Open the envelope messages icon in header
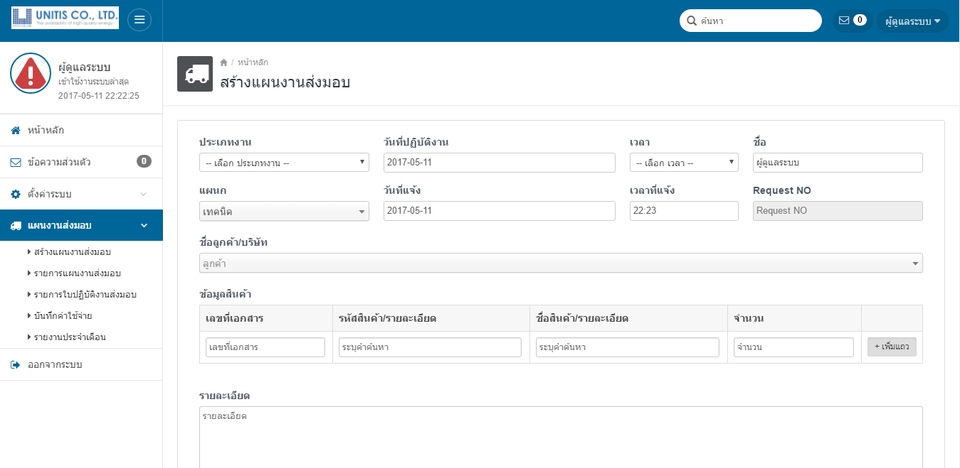The width and height of the screenshot is (960, 468). [x=844, y=20]
